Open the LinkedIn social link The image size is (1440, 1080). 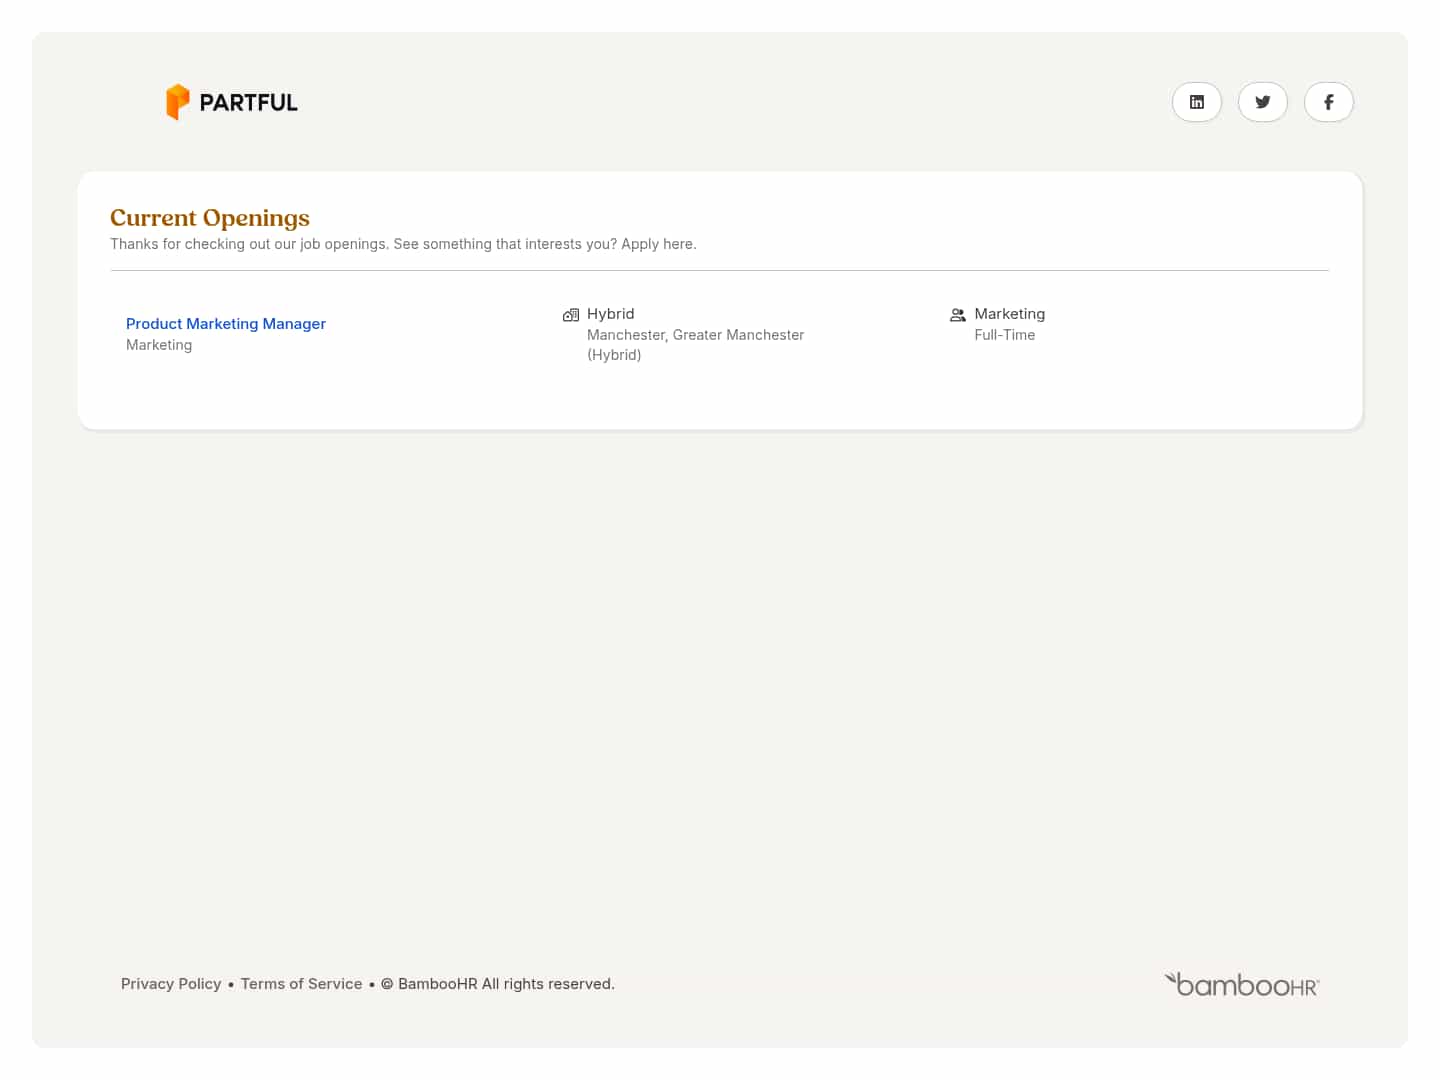pos(1196,102)
